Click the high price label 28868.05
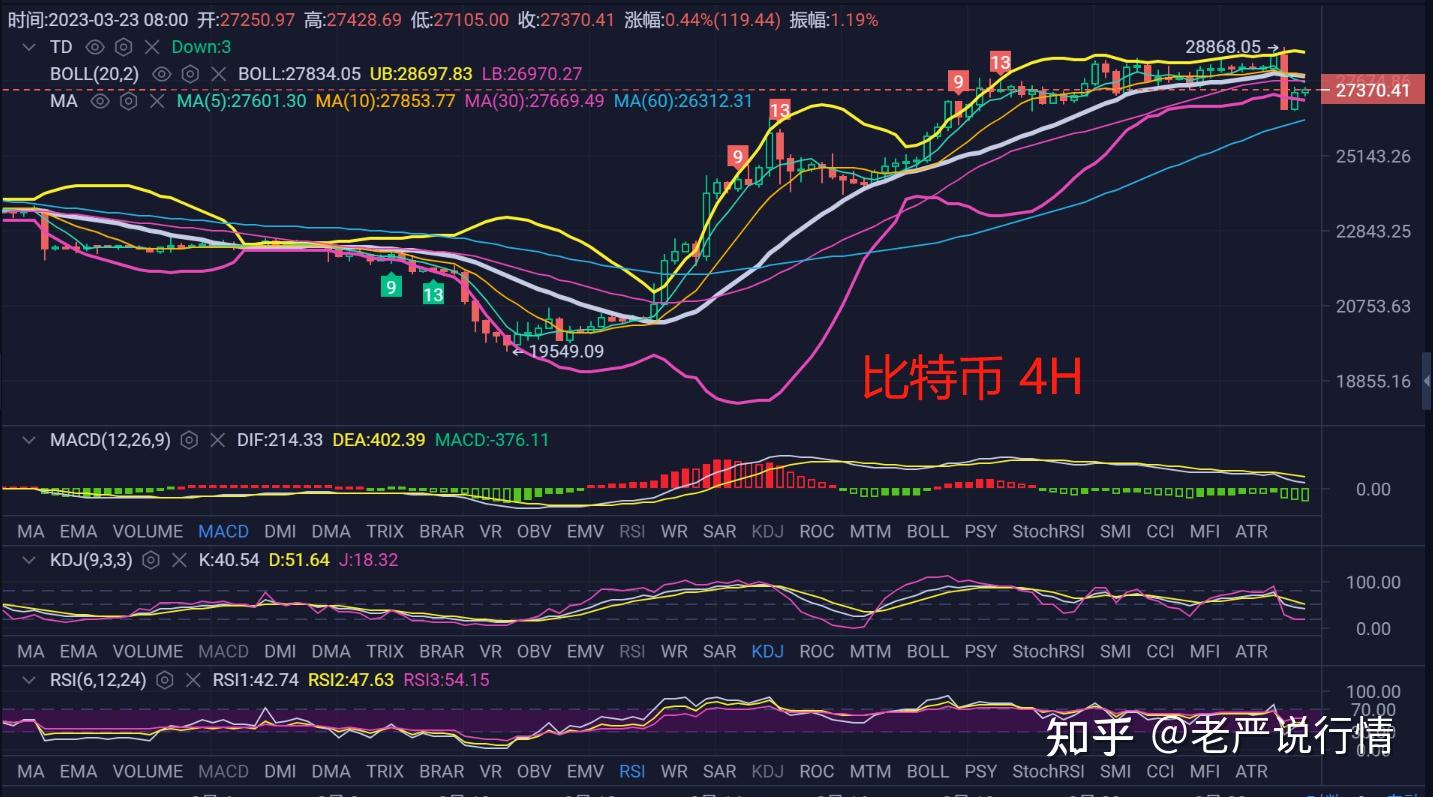The width and height of the screenshot is (1433, 797). 1223,47
